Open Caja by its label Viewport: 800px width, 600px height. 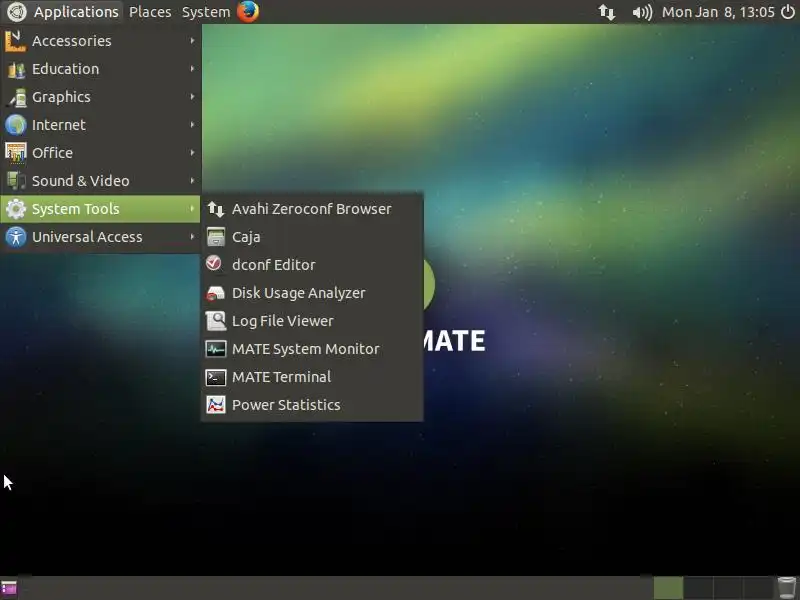246,237
